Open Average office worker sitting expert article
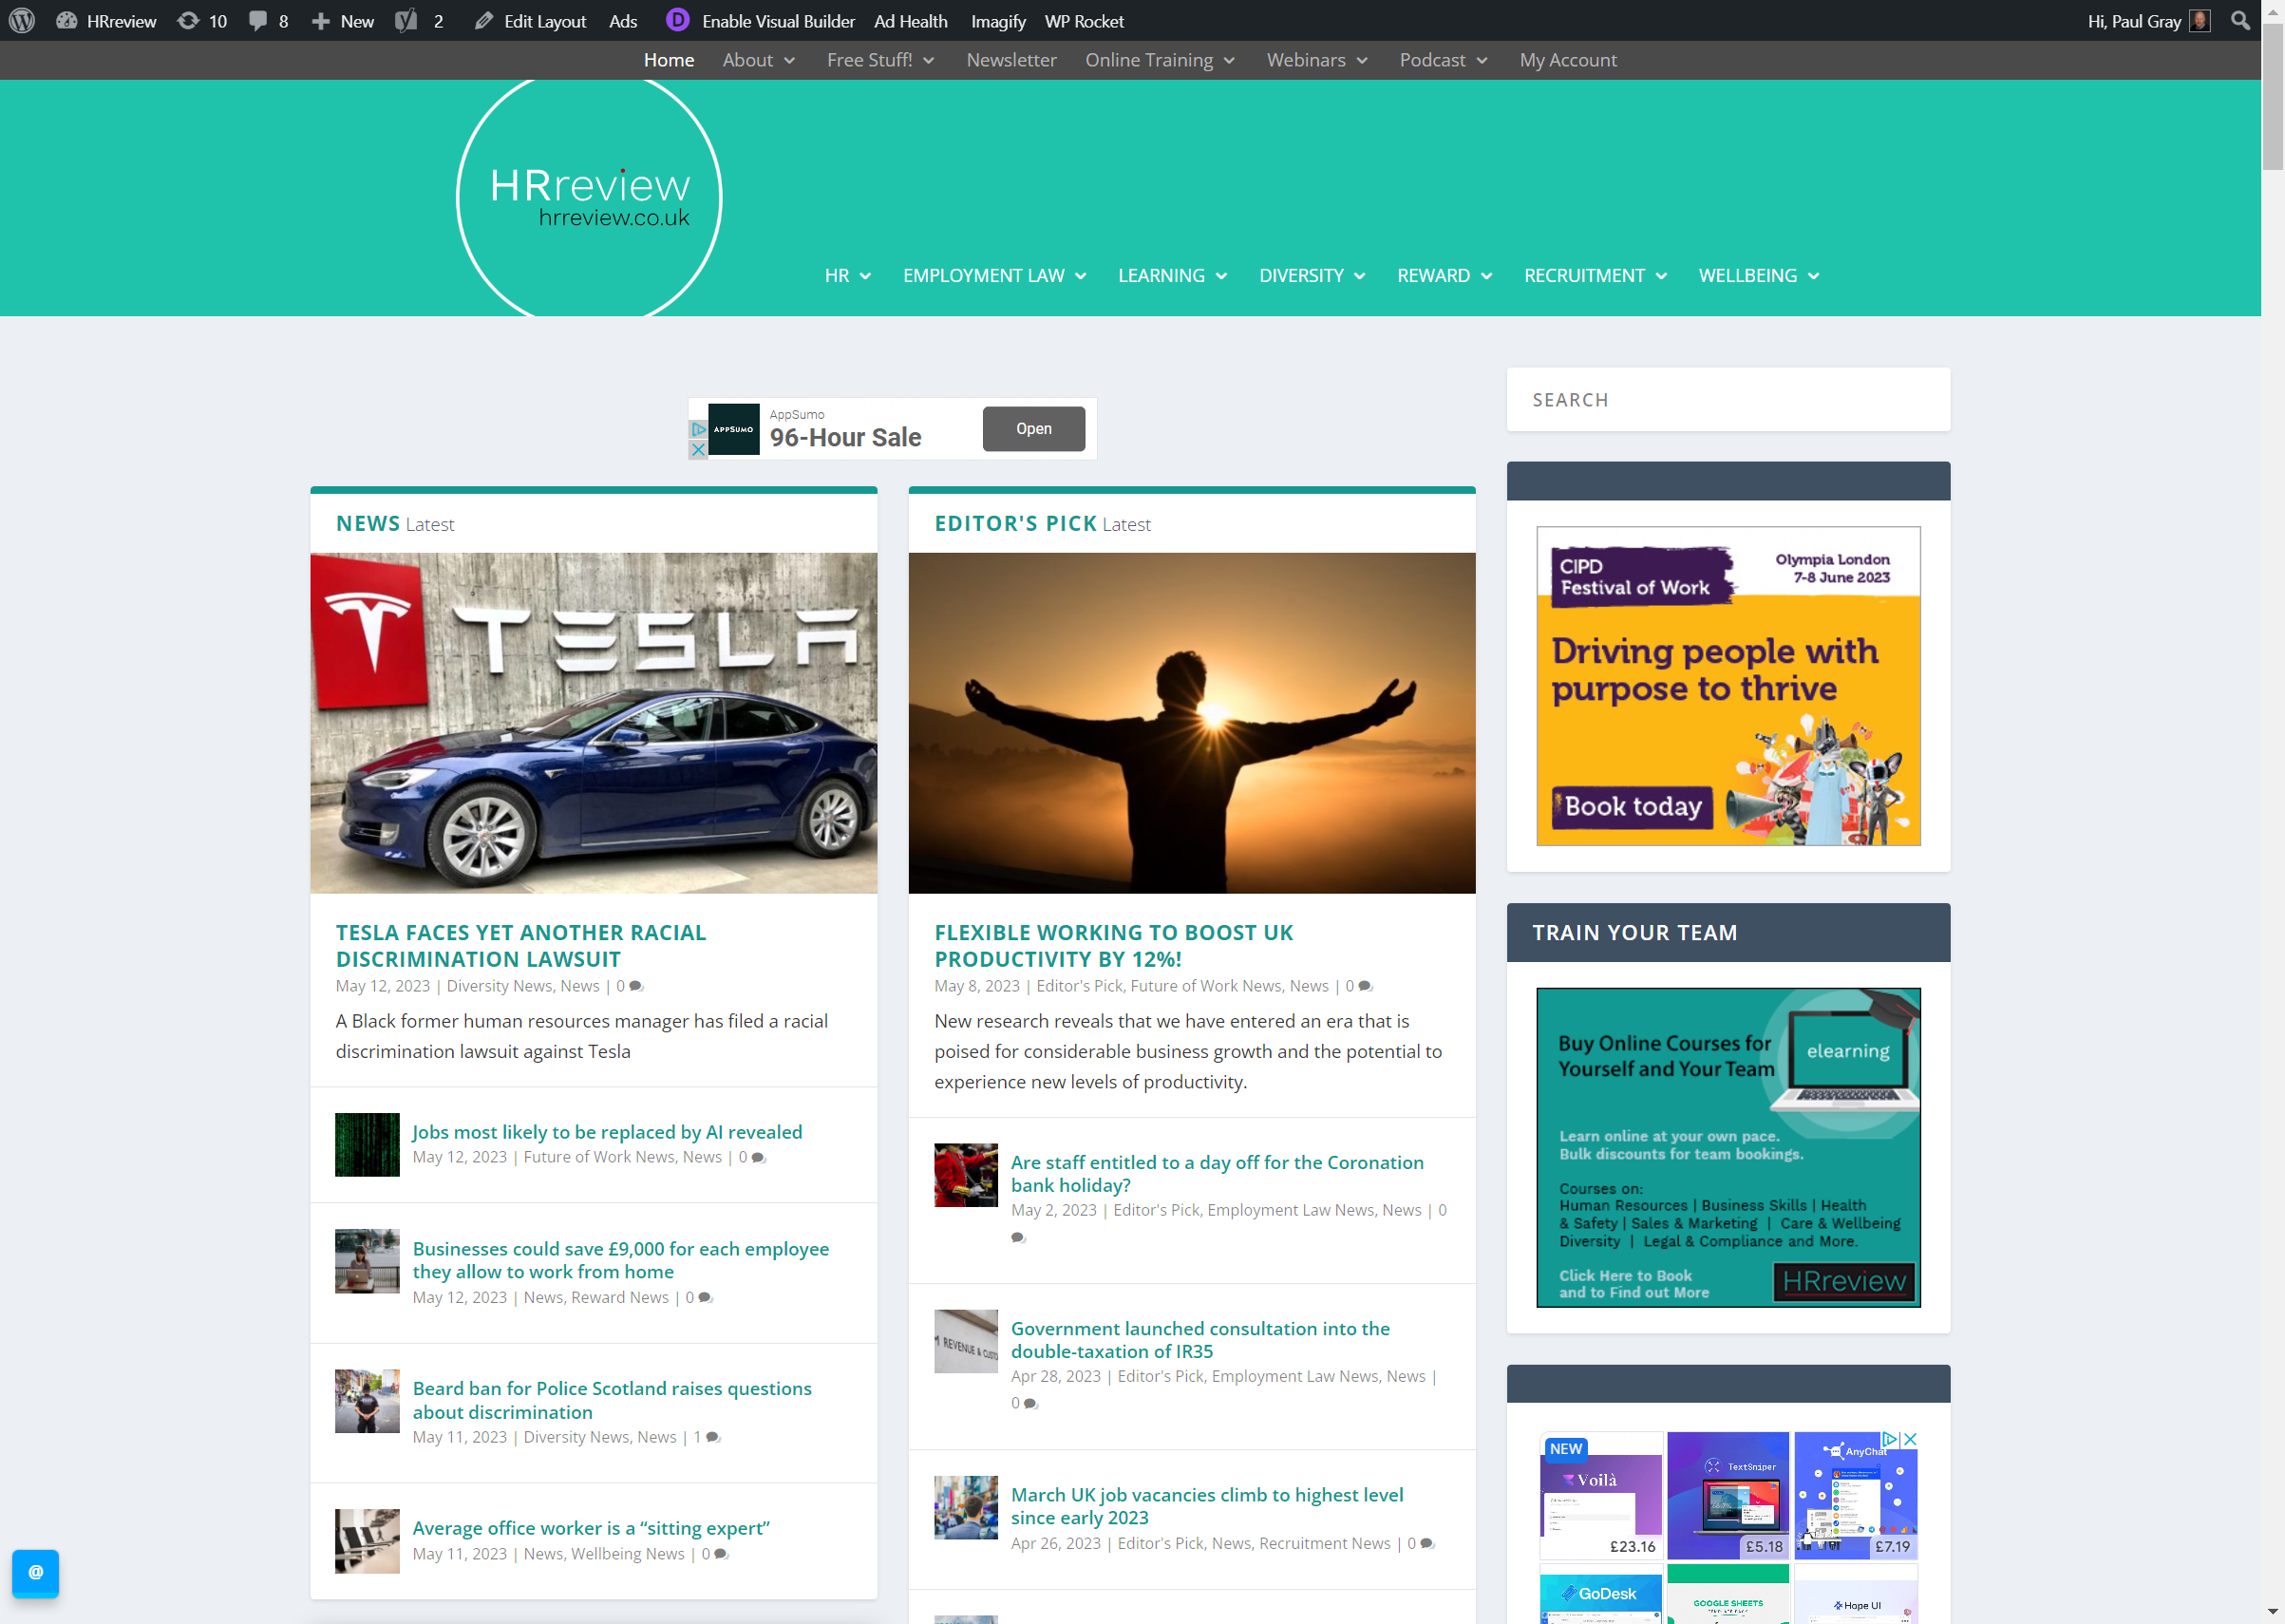Screen dimensions: 2285x1624 591,1528
